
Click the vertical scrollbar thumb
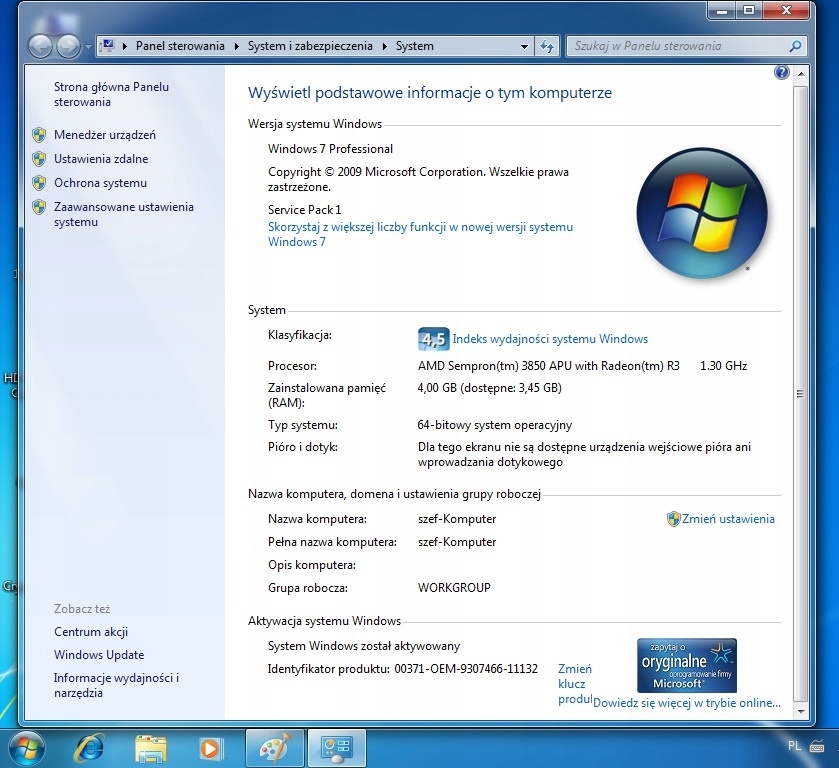tap(800, 393)
